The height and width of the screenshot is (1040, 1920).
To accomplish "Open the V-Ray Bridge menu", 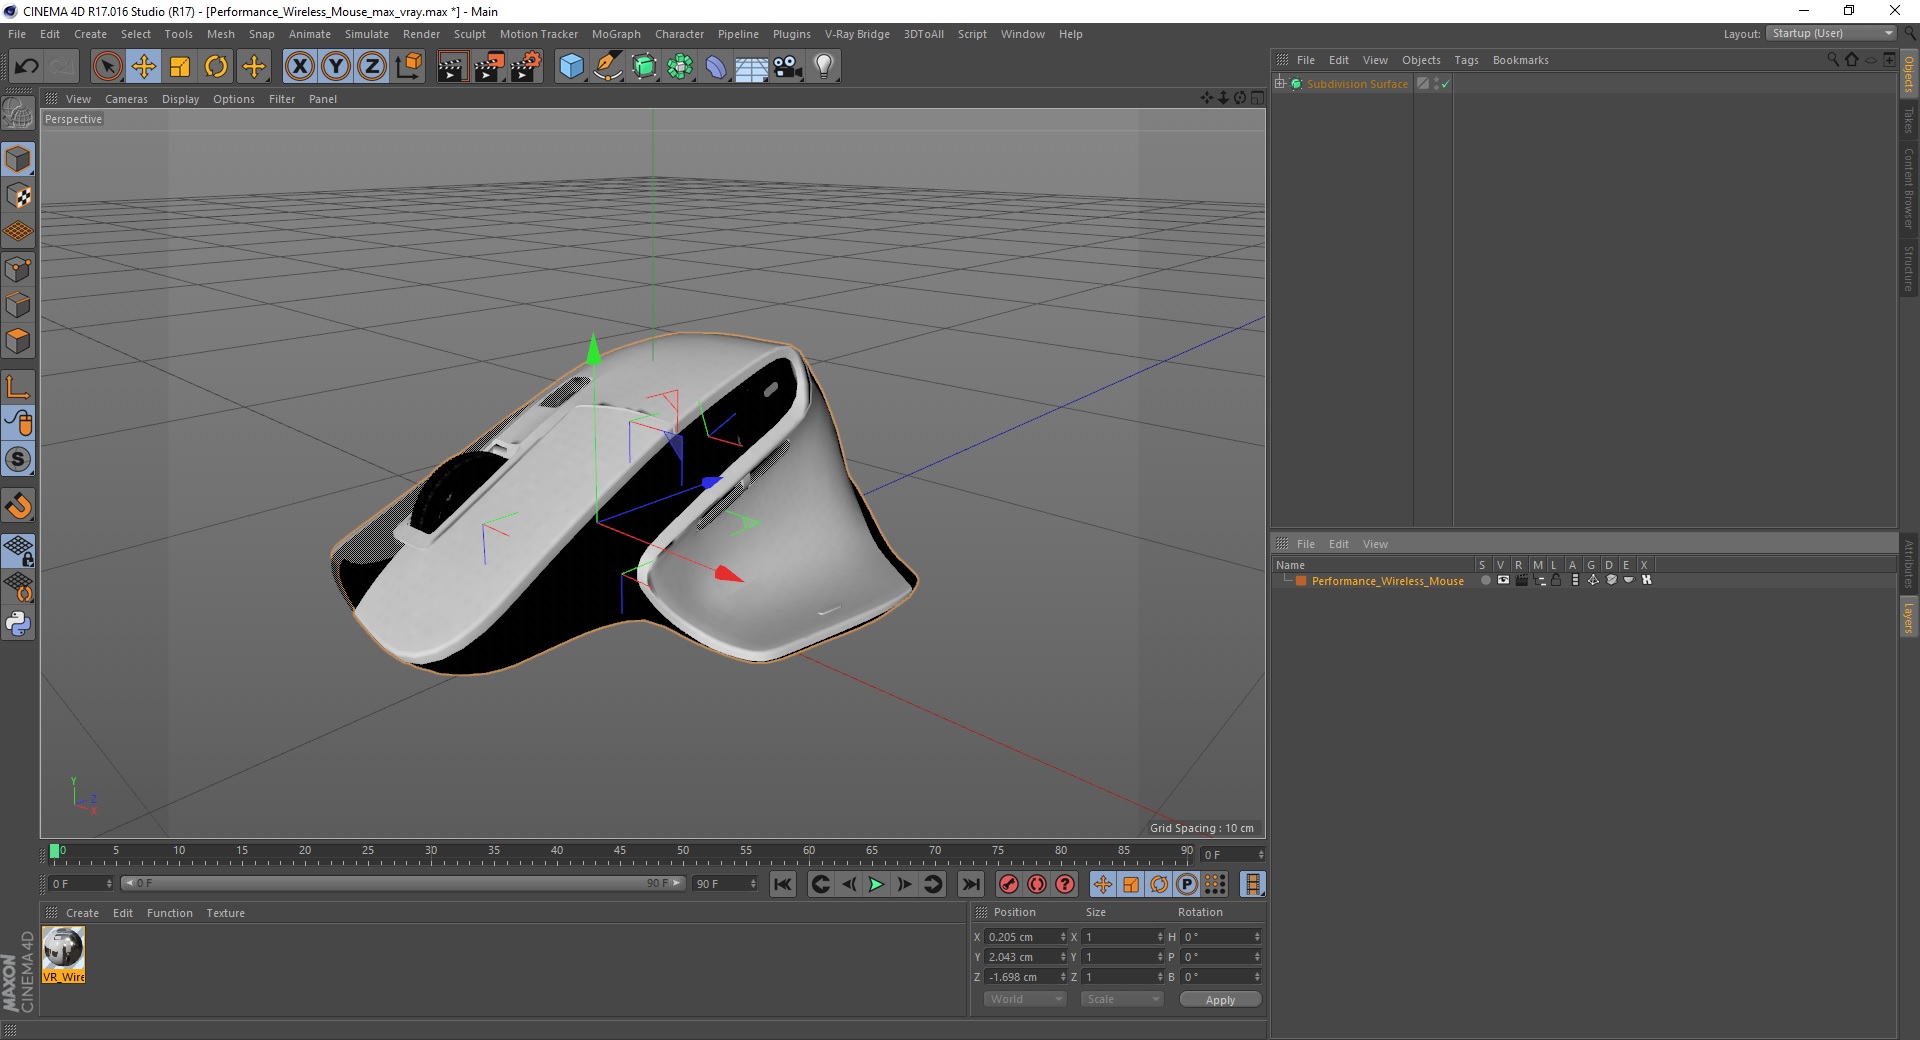I will pyautogui.click(x=857, y=34).
